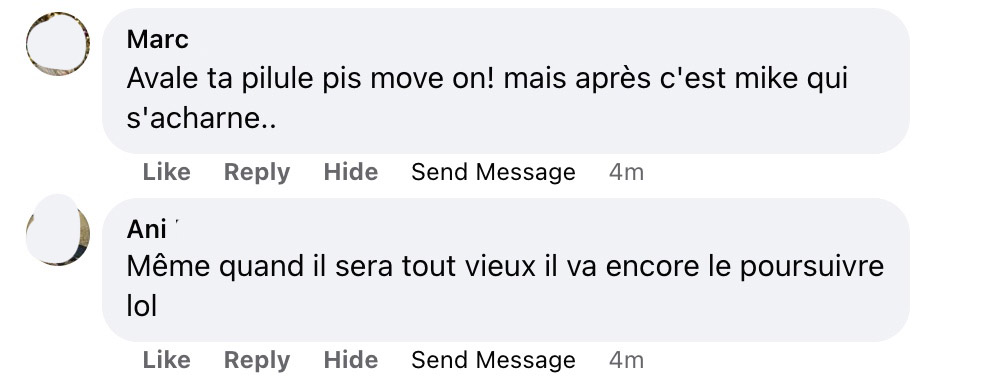This screenshot has height=380, width=982.
Task: Reply to Marc's comment
Action: [x=257, y=172]
